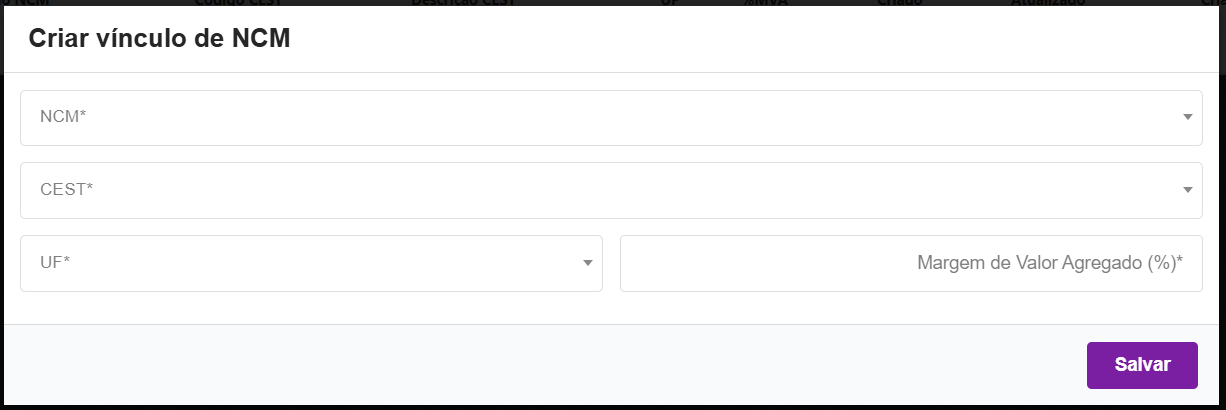This screenshot has width=1226, height=410.
Task: Click the 'Margem de Valor Agregado (%)*' placeholder
Action: [x=1050, y=263]
